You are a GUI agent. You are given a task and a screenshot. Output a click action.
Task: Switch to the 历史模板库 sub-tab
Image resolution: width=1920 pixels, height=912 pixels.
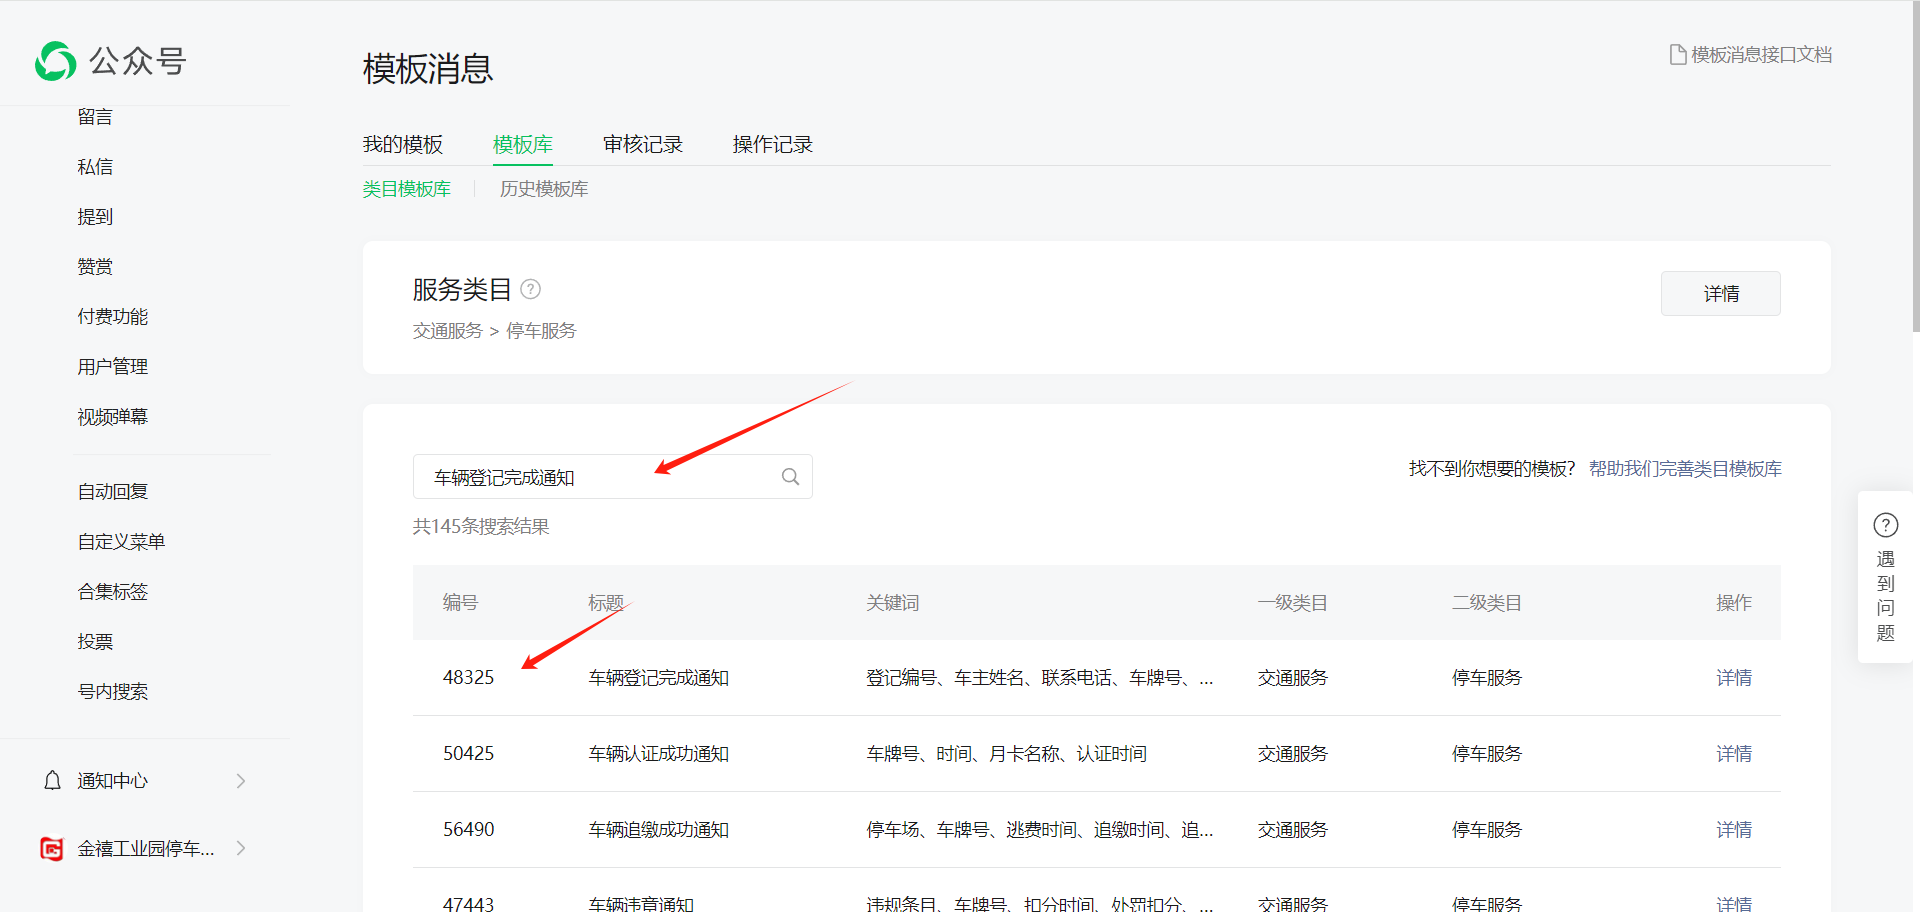544,189
